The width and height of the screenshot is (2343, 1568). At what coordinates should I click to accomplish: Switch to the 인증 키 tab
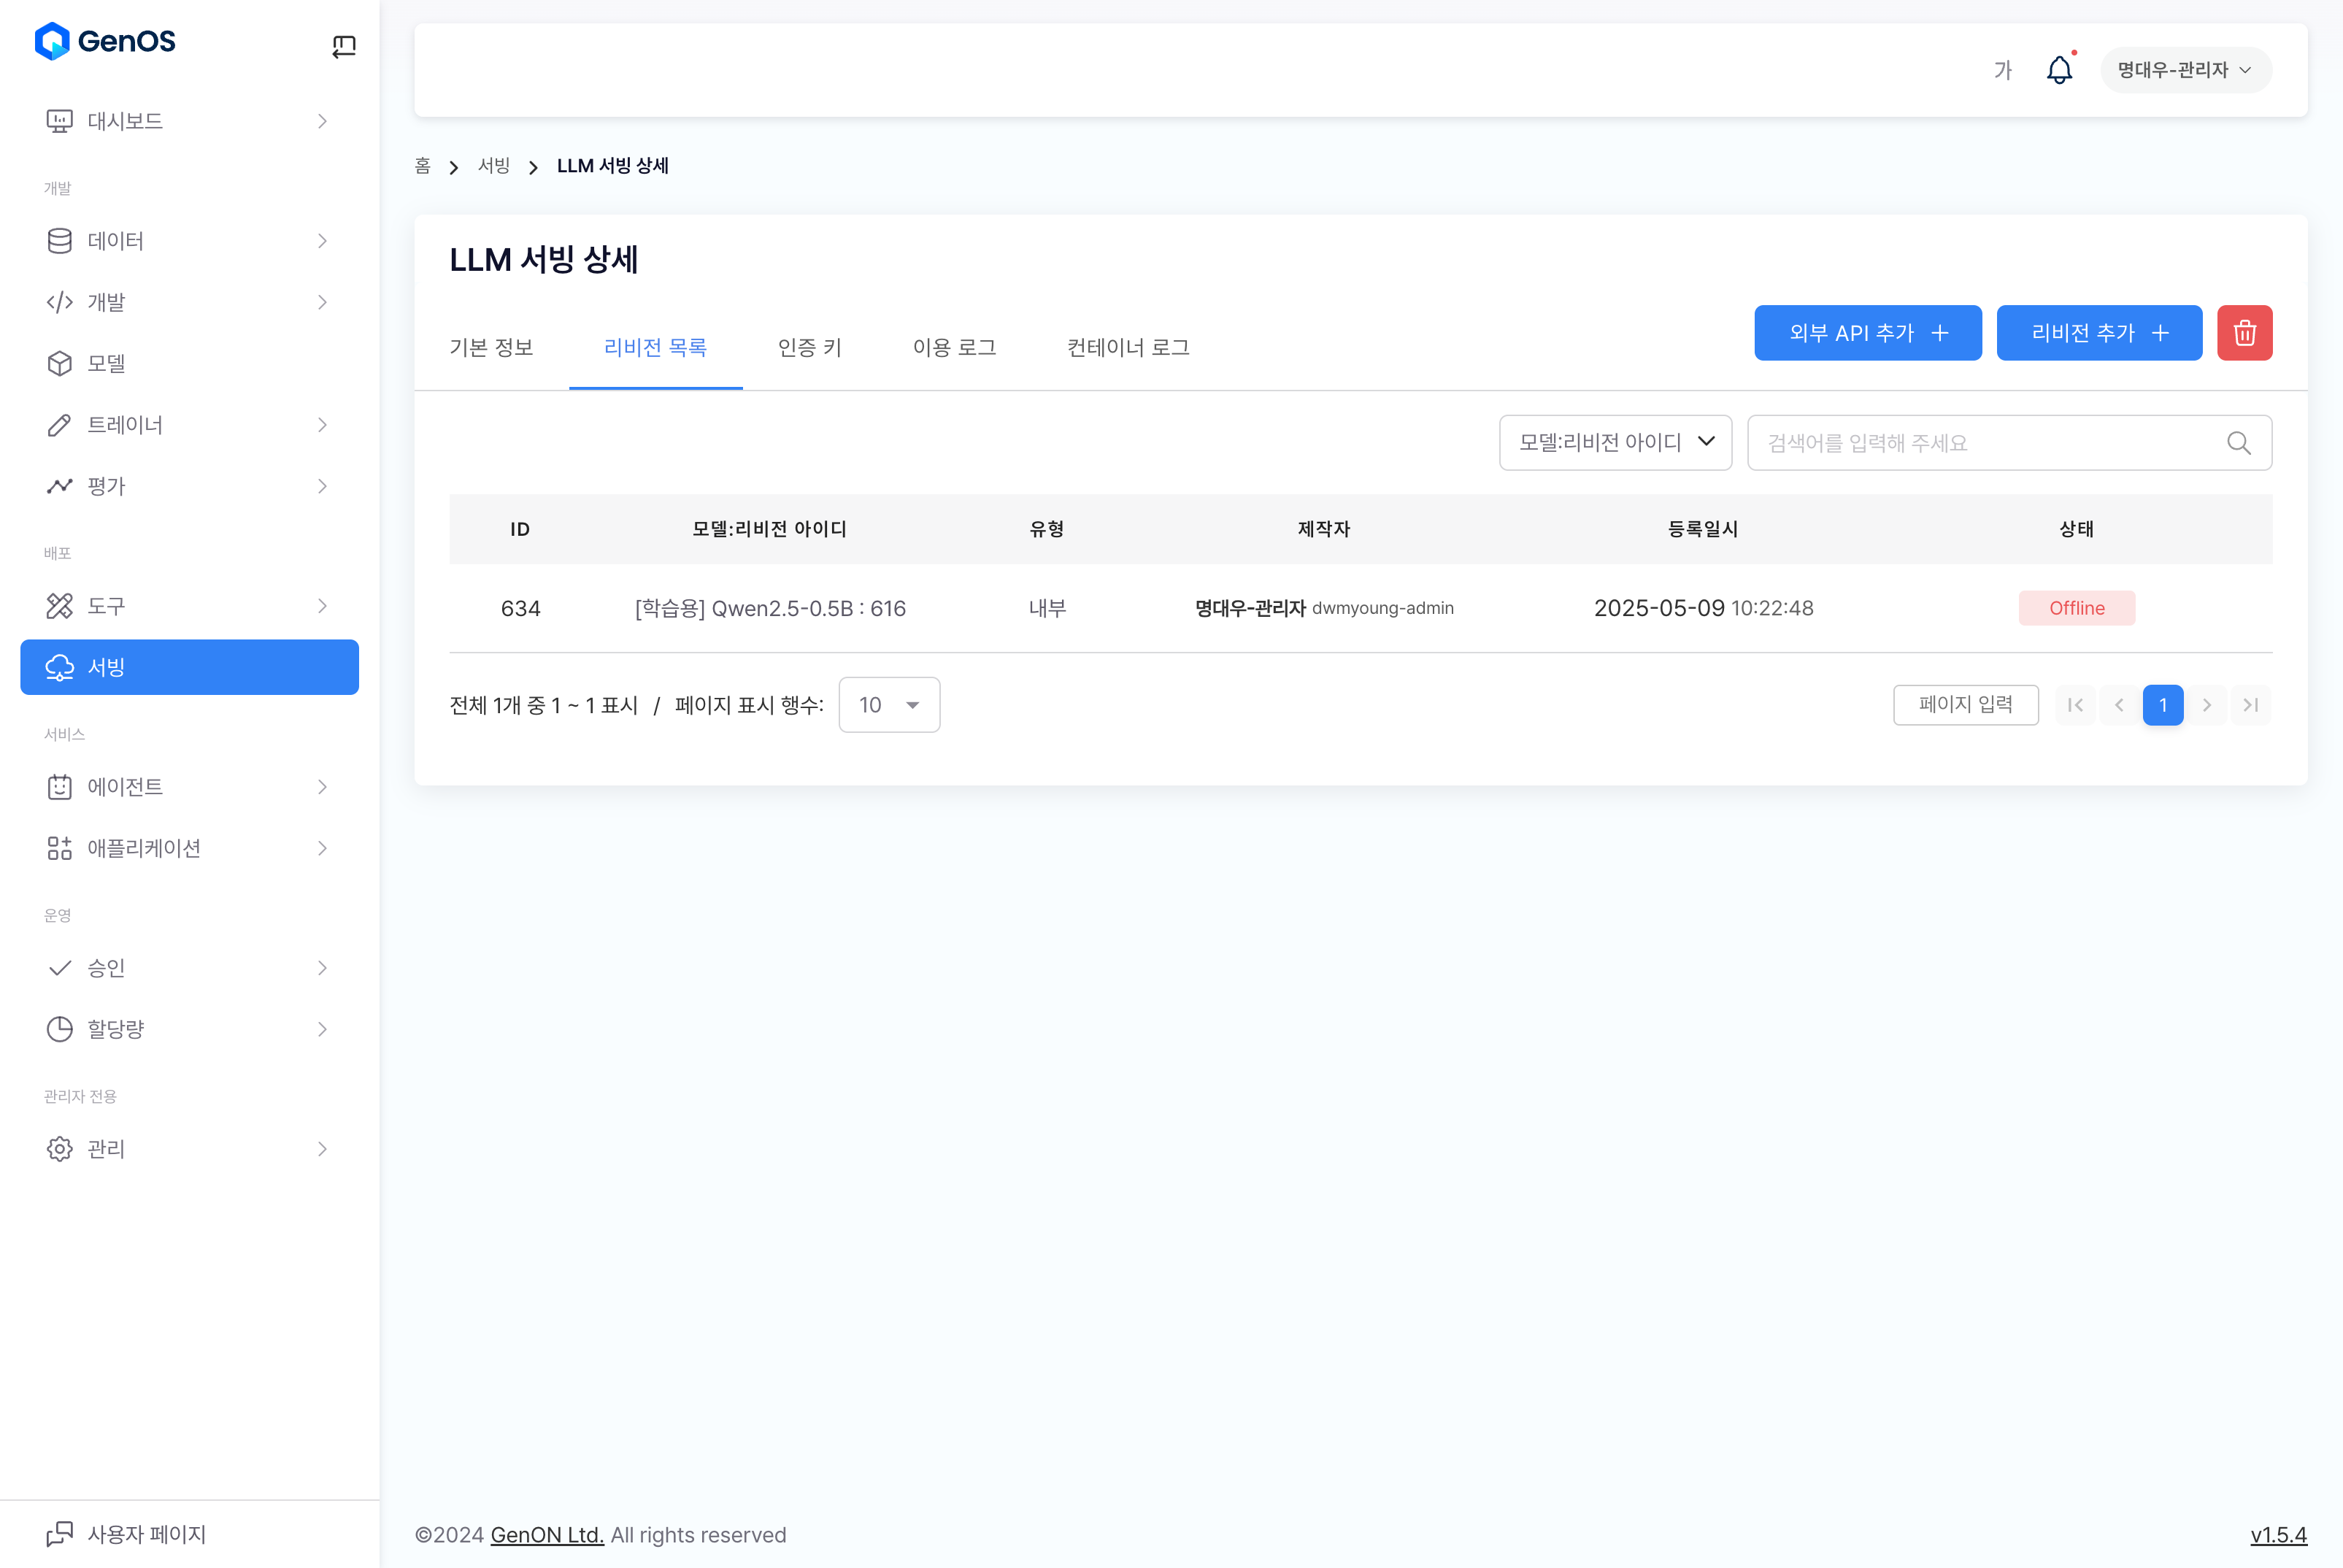809,347
